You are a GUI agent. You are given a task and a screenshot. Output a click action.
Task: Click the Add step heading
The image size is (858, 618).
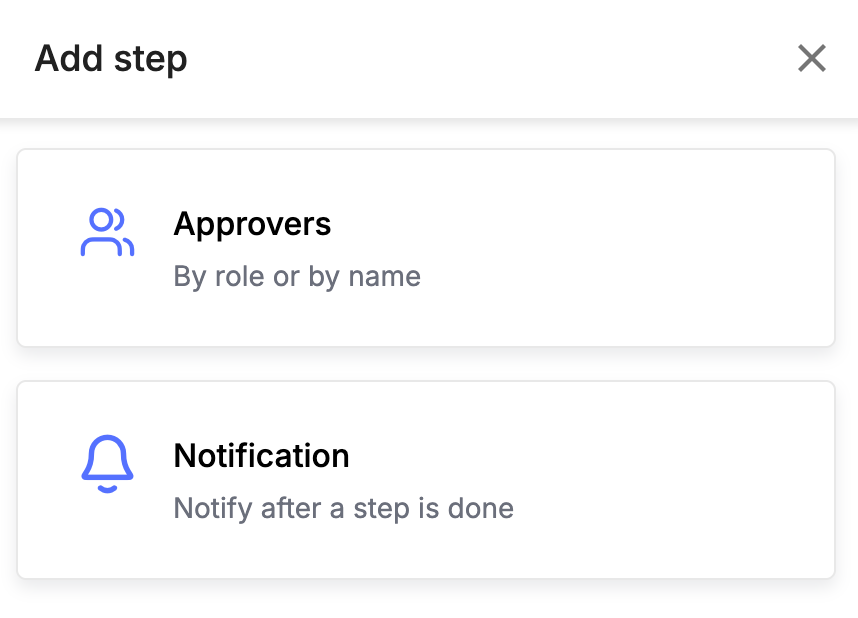click(111, 59)
